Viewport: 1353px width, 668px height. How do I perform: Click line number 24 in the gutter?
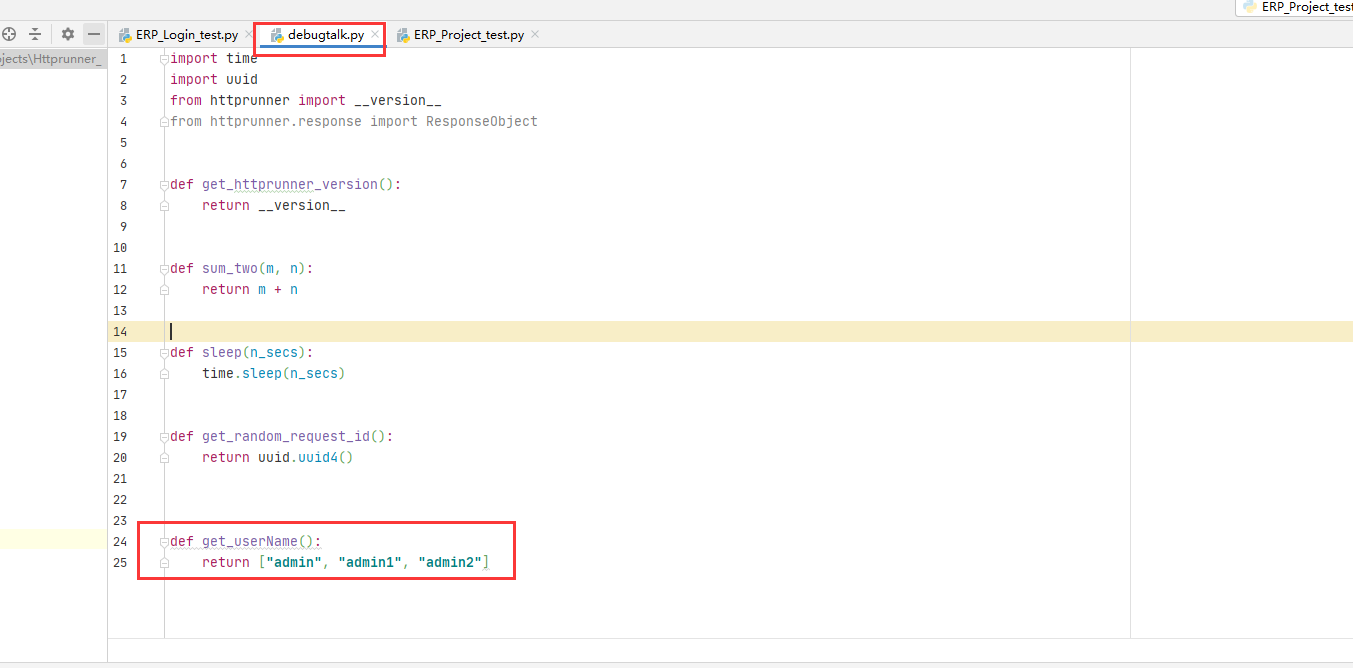[120, 541]
